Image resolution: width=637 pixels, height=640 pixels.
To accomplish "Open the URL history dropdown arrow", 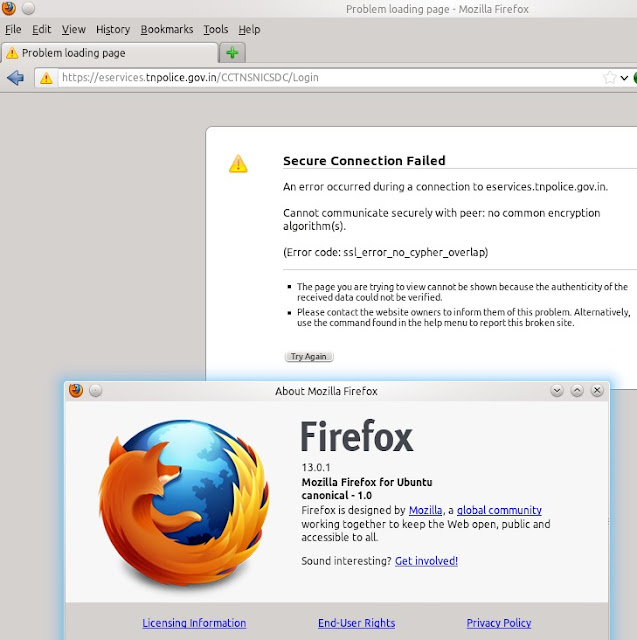I will pyautogui.click(x=624, y=78).
